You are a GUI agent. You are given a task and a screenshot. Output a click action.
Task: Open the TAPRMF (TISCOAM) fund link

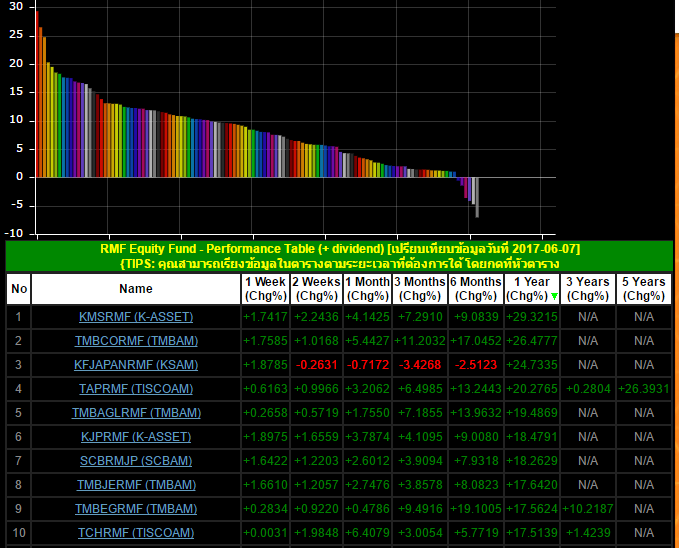tap(136, 389)
